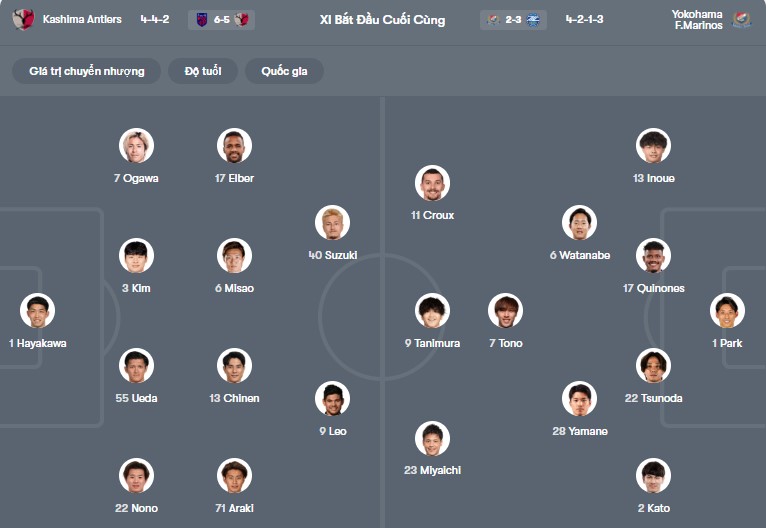Select Croux's player photo
Viewport: 766px width, 528px height.
(x=432, y=183)
